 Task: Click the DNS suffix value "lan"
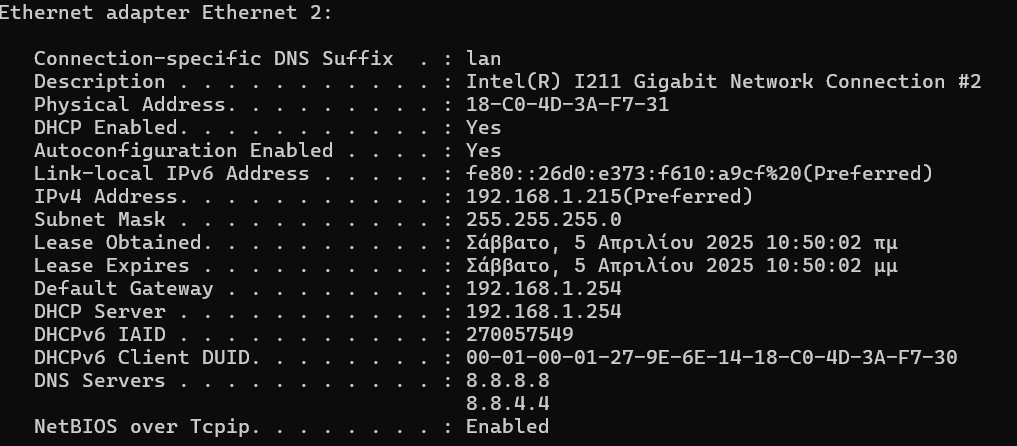pos(484,59)
